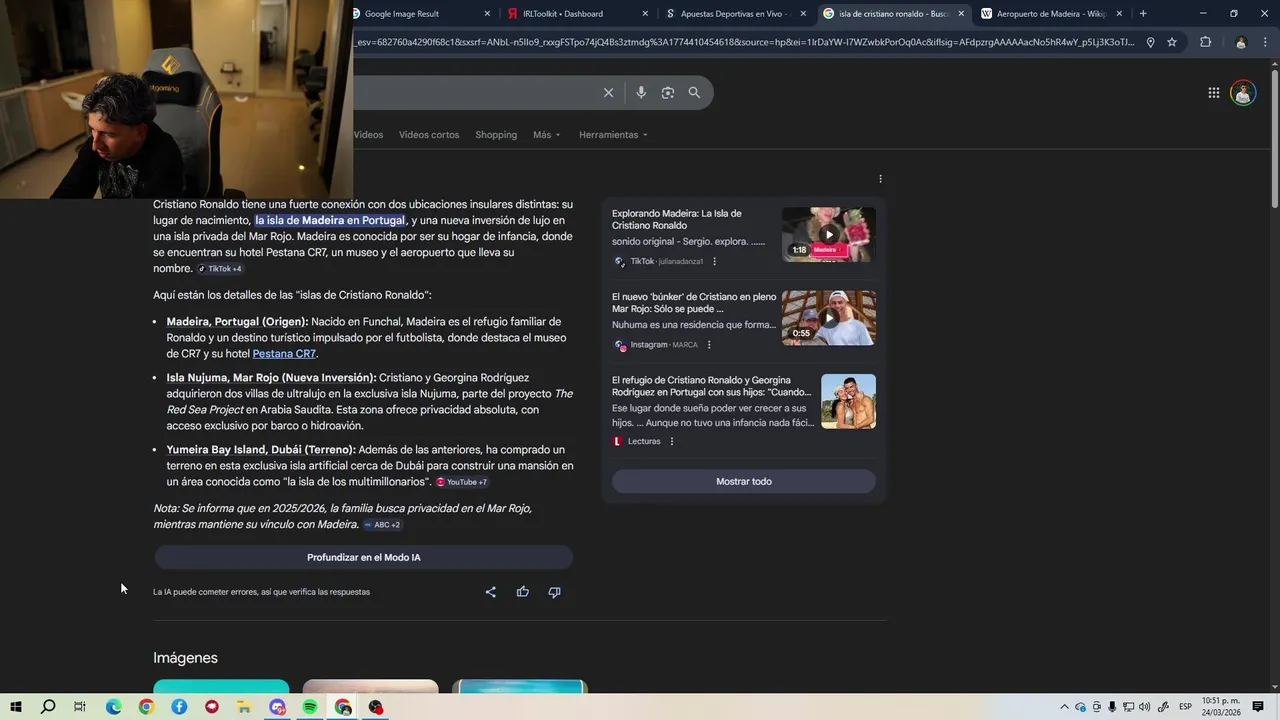1280x720 pixels.
Task: Click the Imágenes section heading
Action: 185,658
